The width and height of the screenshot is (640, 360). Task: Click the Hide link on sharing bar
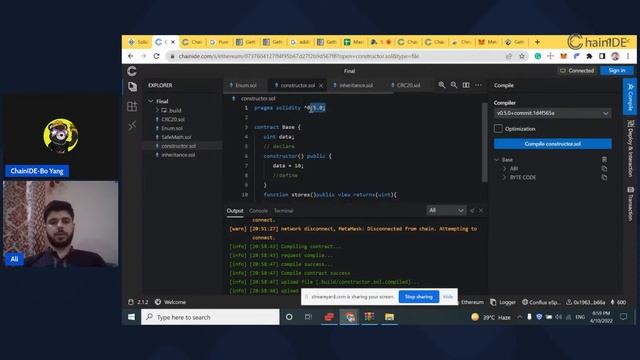[448, 297]
